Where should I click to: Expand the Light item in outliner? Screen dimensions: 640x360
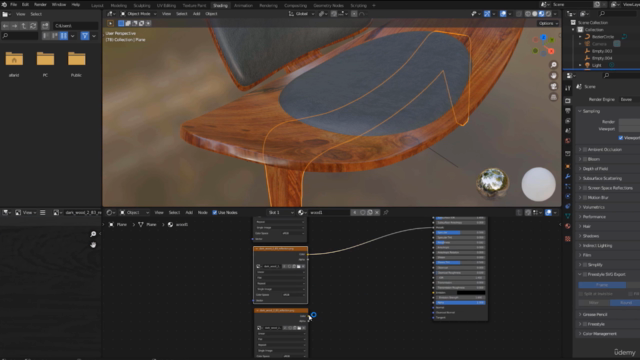[580, 65]
